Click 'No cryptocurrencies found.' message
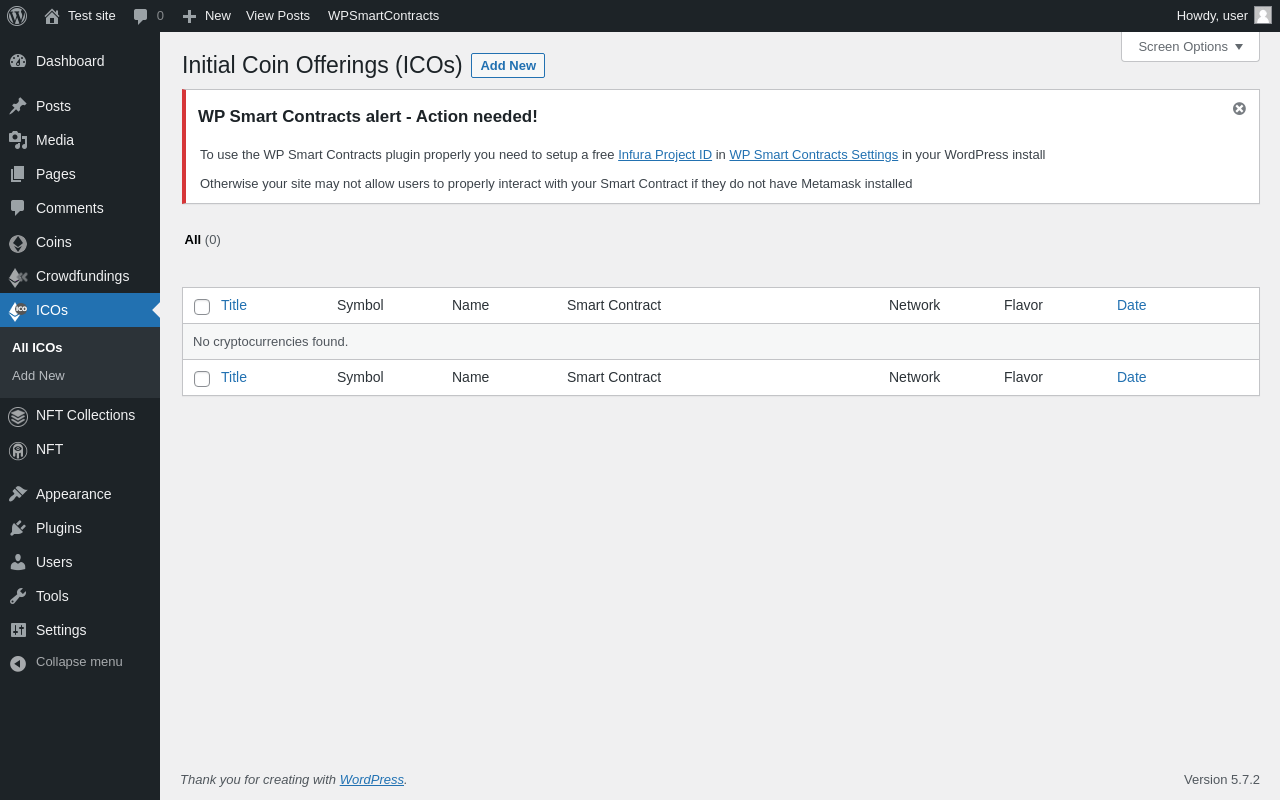The width and height of the screenshot is (1280, 800). tap(270, 341)
